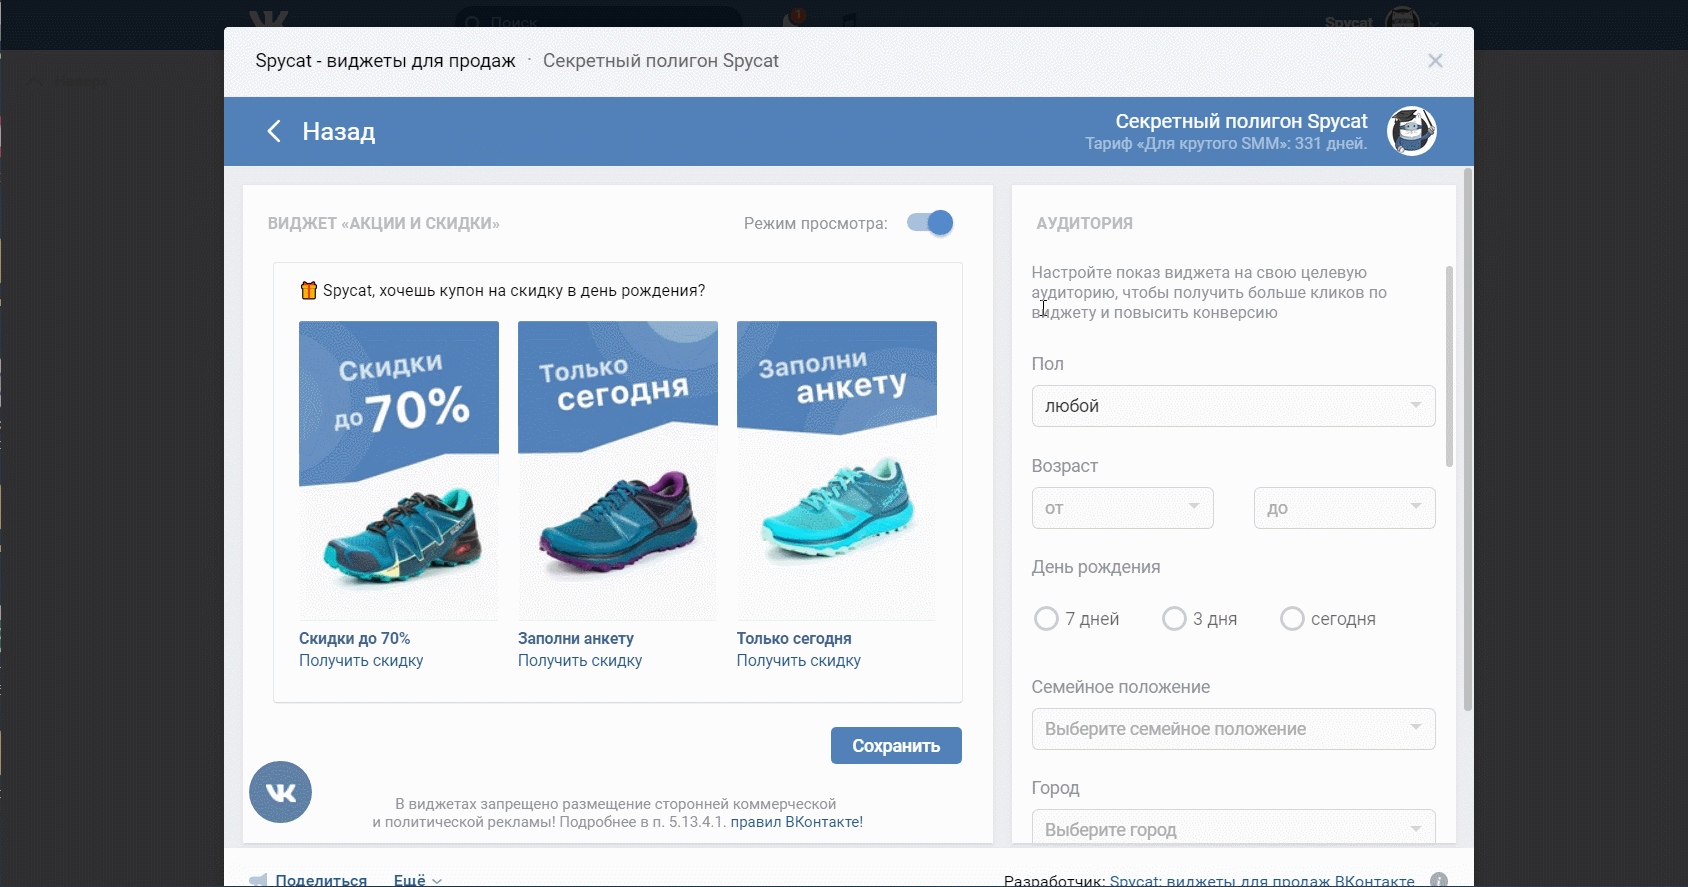Toggle the Режим просмотра switch
This screenshot has height=887, width=1688.
(930, 223)
